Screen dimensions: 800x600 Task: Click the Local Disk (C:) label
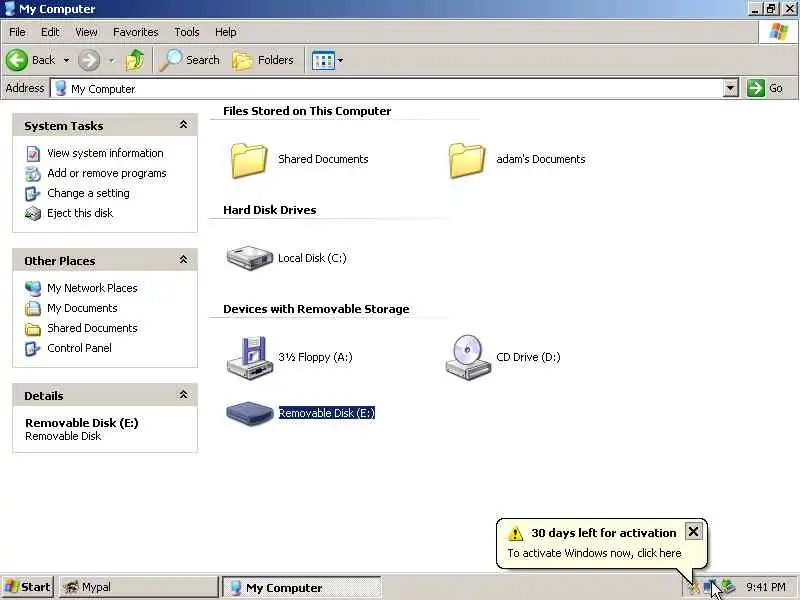tap(312, 258)
